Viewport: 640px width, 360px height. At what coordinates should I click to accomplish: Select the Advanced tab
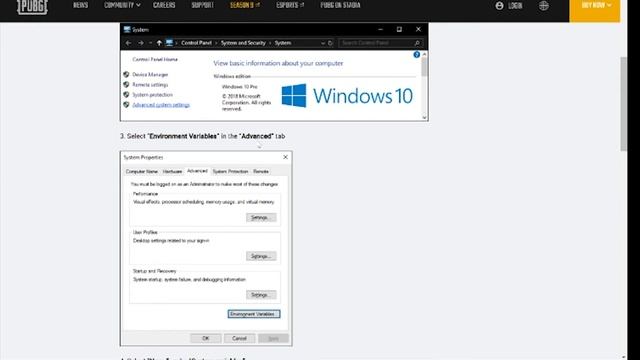197,171
